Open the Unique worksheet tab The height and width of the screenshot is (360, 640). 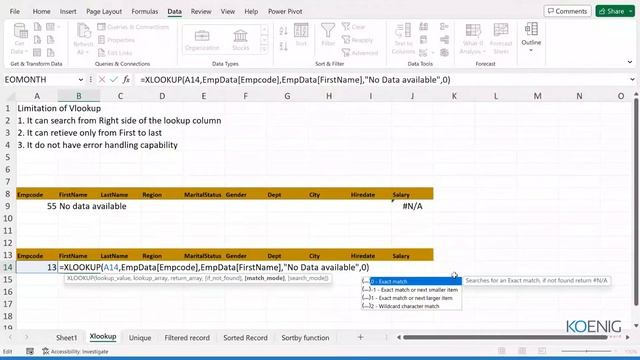140,338
